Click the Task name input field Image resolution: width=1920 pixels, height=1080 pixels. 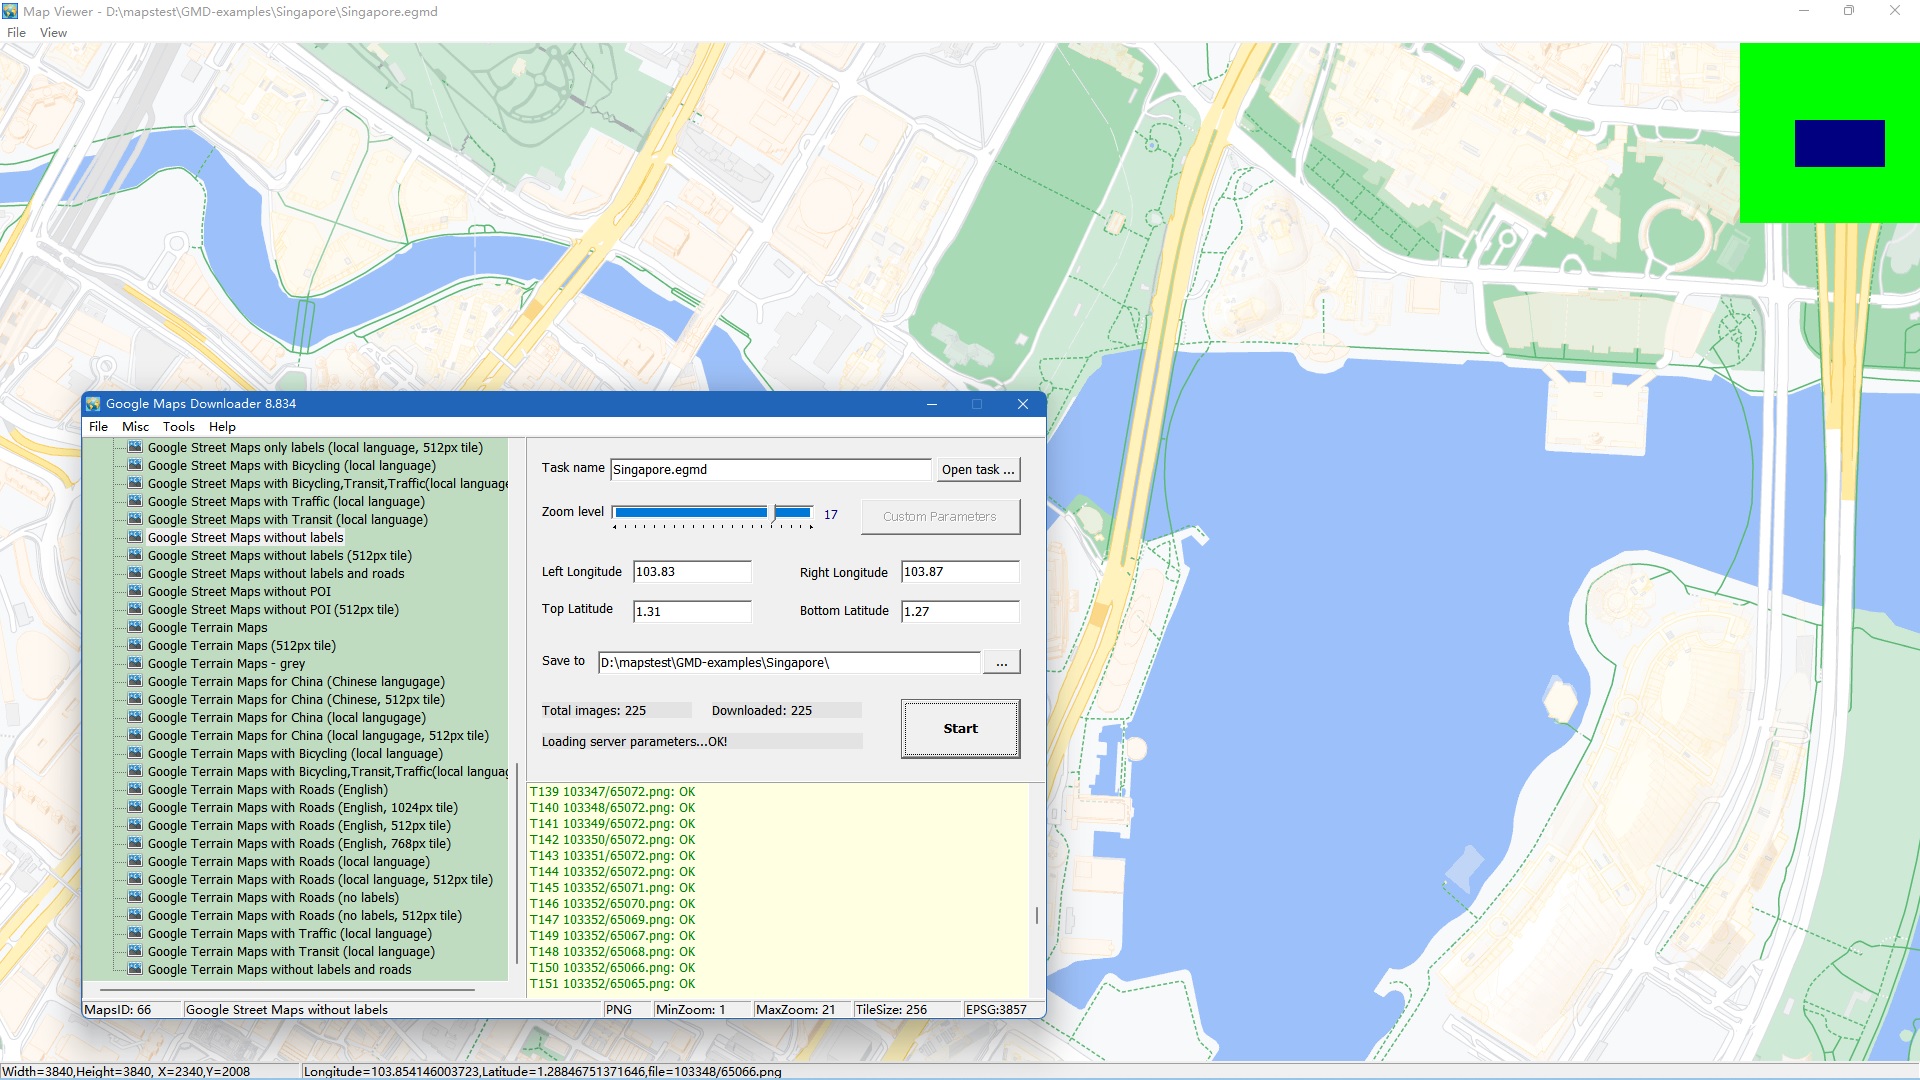click(770, 470)
